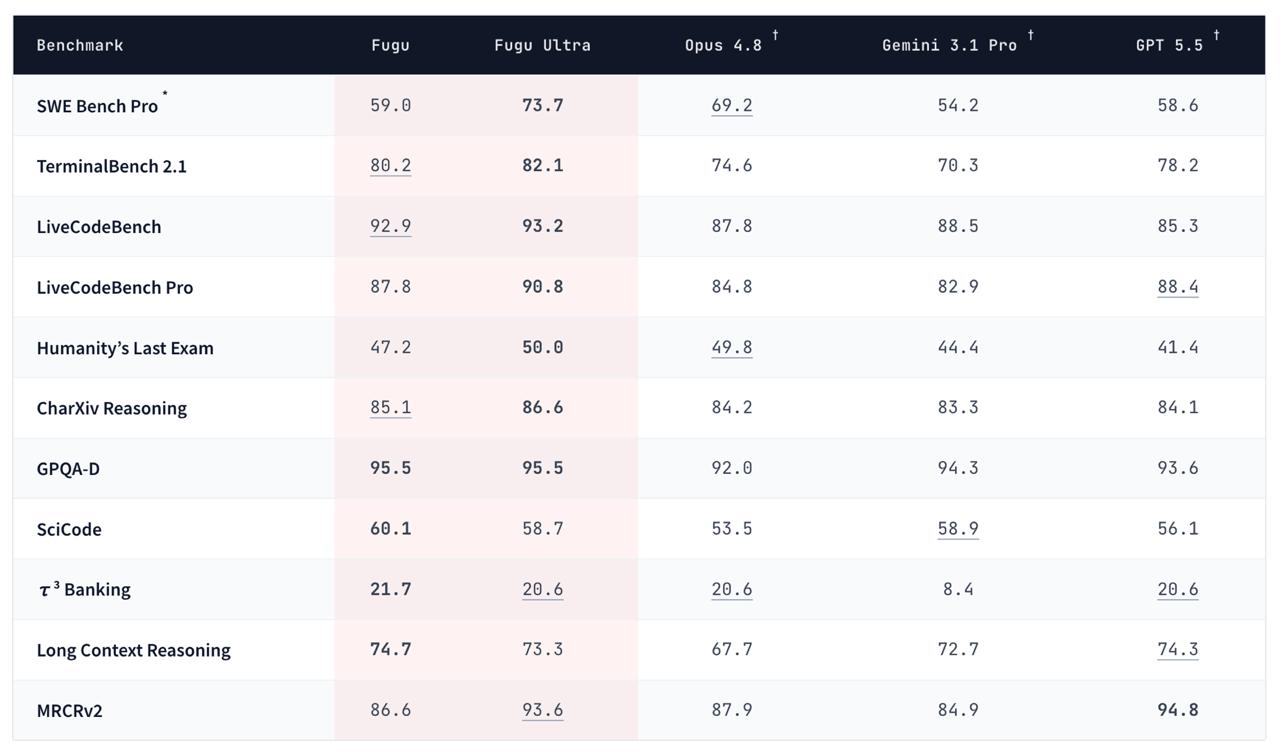Click the underlined 58.9 SciCode score
The width and height of the screenshot is (1280, 756).
point(958,529)
